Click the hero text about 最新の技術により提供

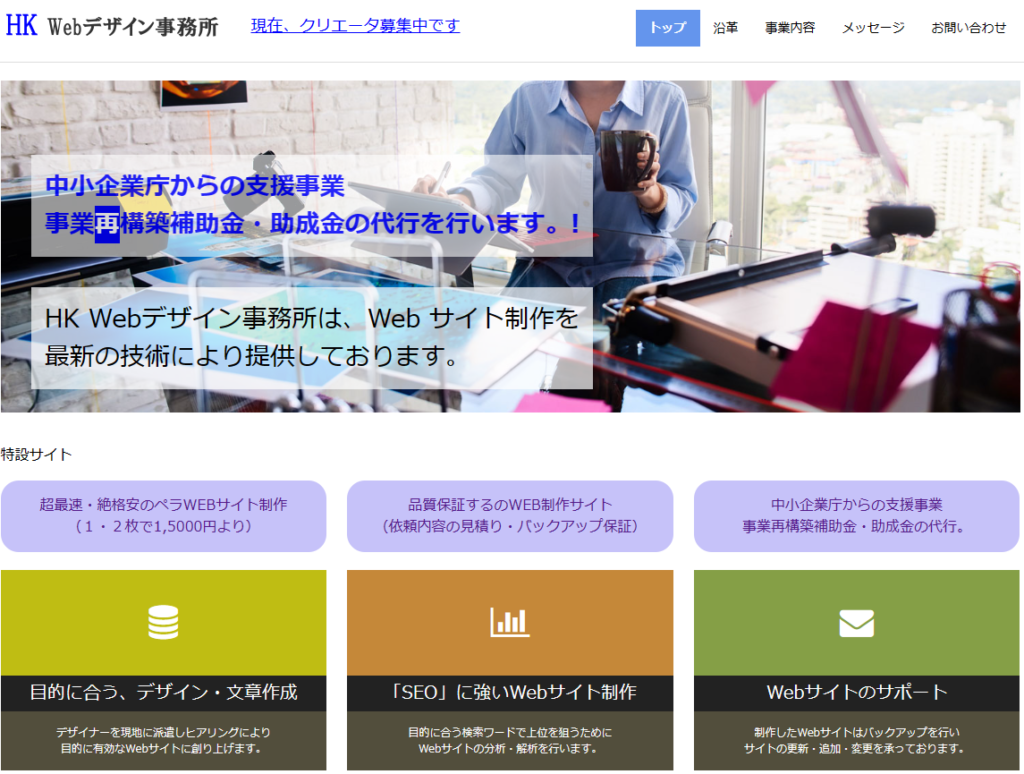click(311, 337)
